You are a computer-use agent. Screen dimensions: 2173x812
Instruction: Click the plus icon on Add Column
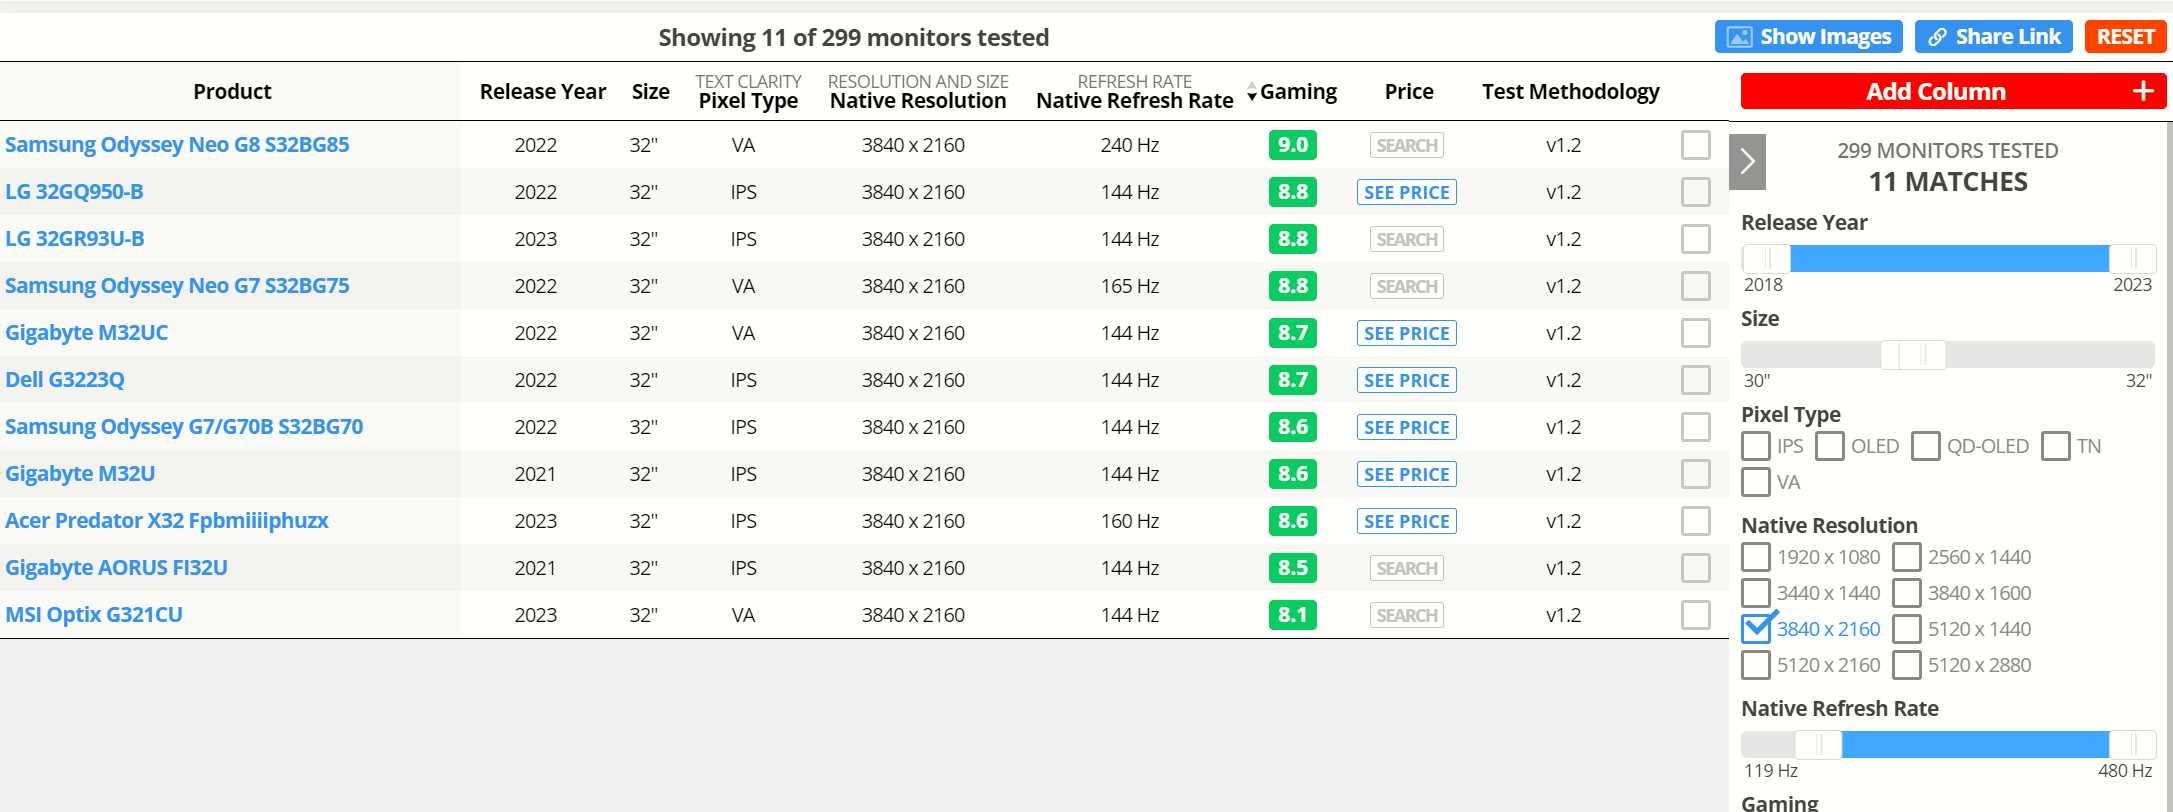point(2142,91)
